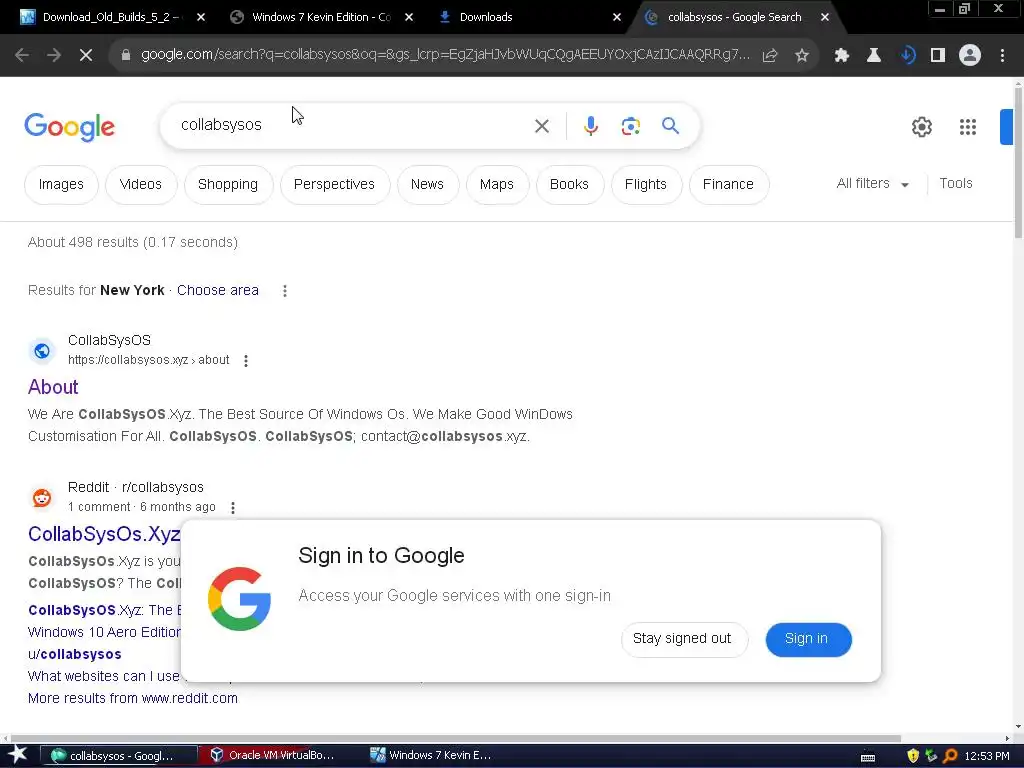Screen dimensions: 1024x768
Task: Open more options for the Reddit result
Action: click(x=232, y=507)
